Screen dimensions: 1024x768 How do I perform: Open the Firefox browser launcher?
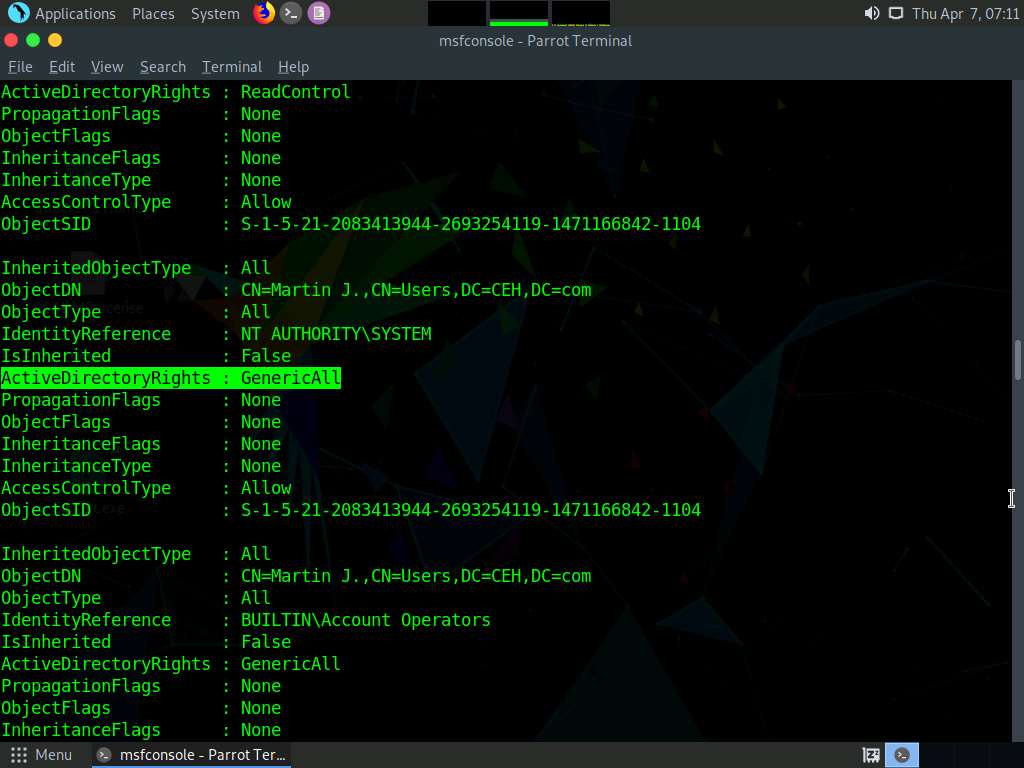pyautogui.click(x=264, y=13)
